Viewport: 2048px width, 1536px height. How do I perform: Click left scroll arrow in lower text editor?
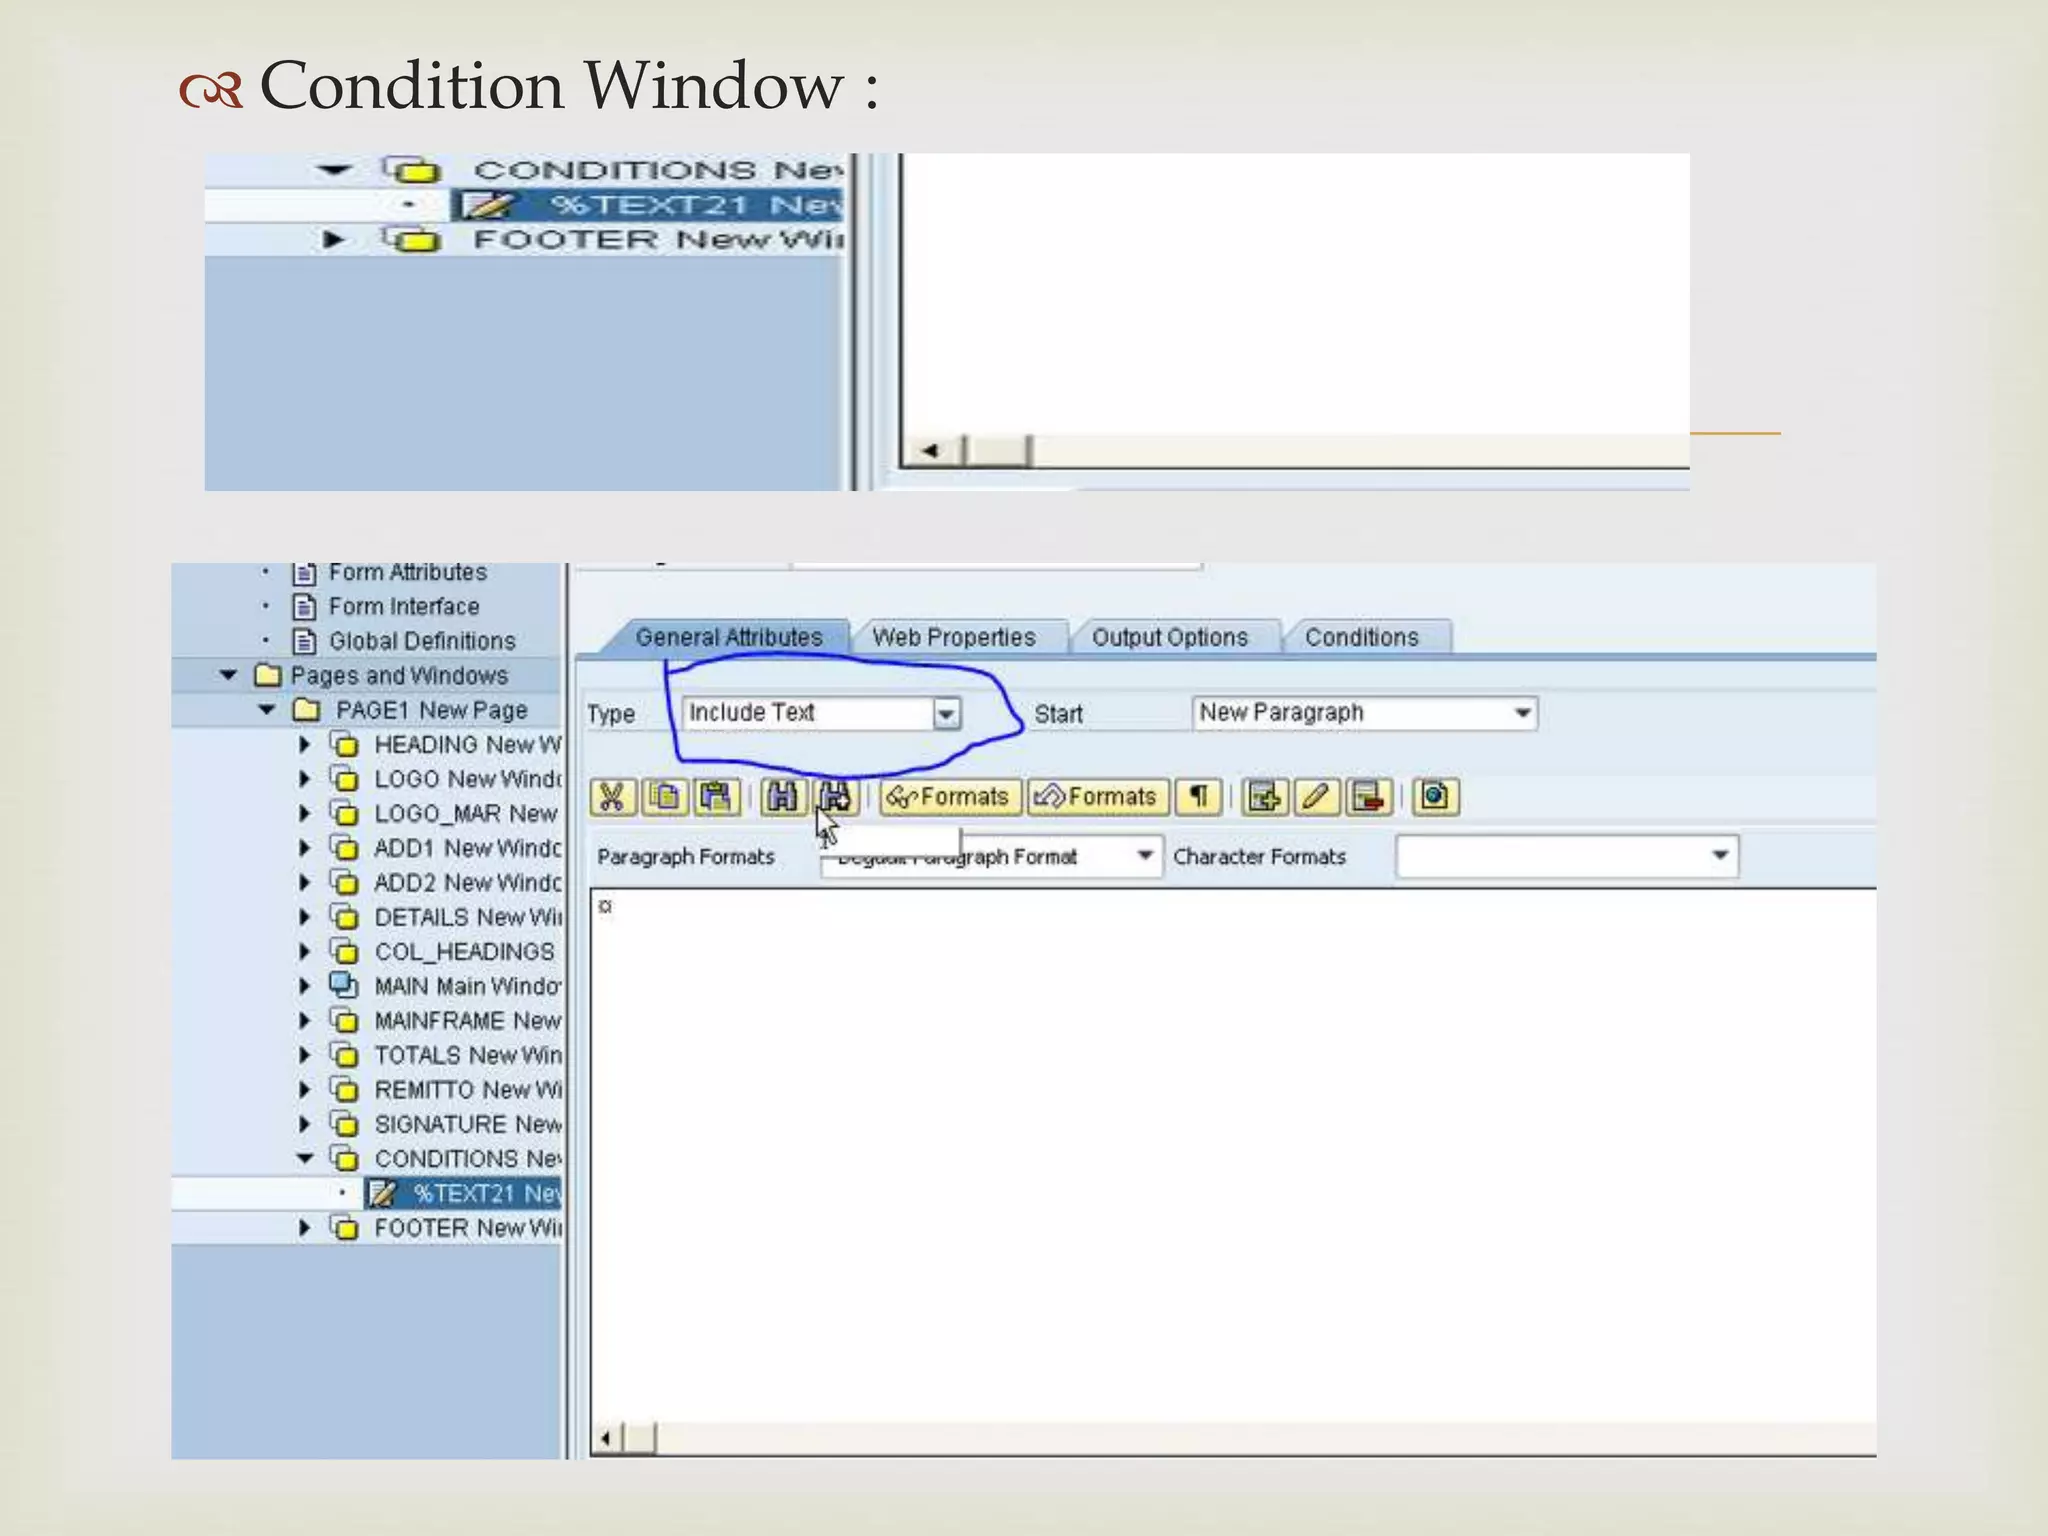tap(606, 1439)
